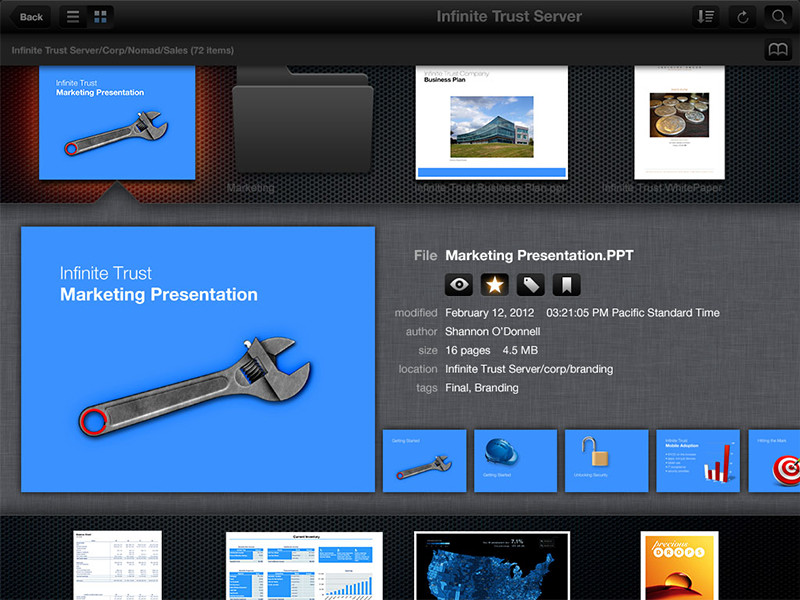Bookmark the Marketing Presentation file
This screenshot has width=800, height=600.
coord(565,285)
